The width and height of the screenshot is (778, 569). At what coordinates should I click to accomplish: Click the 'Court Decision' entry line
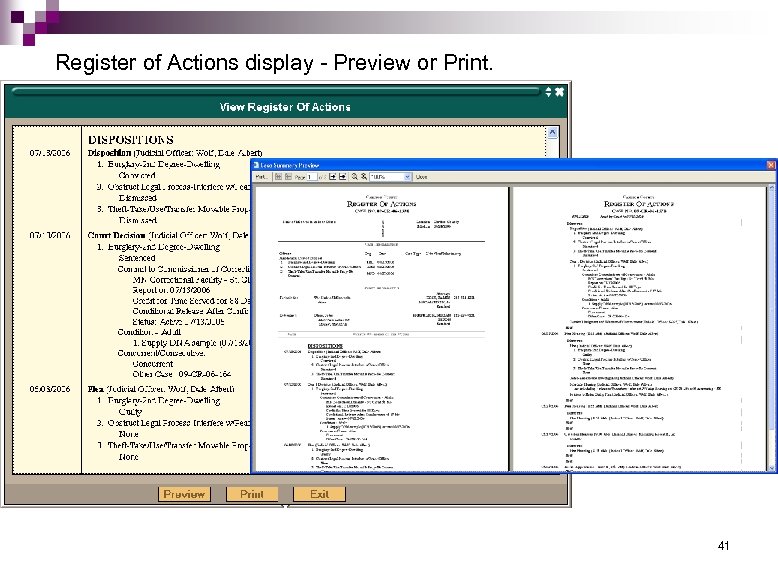pyautogui.click(x=169, y=235)
